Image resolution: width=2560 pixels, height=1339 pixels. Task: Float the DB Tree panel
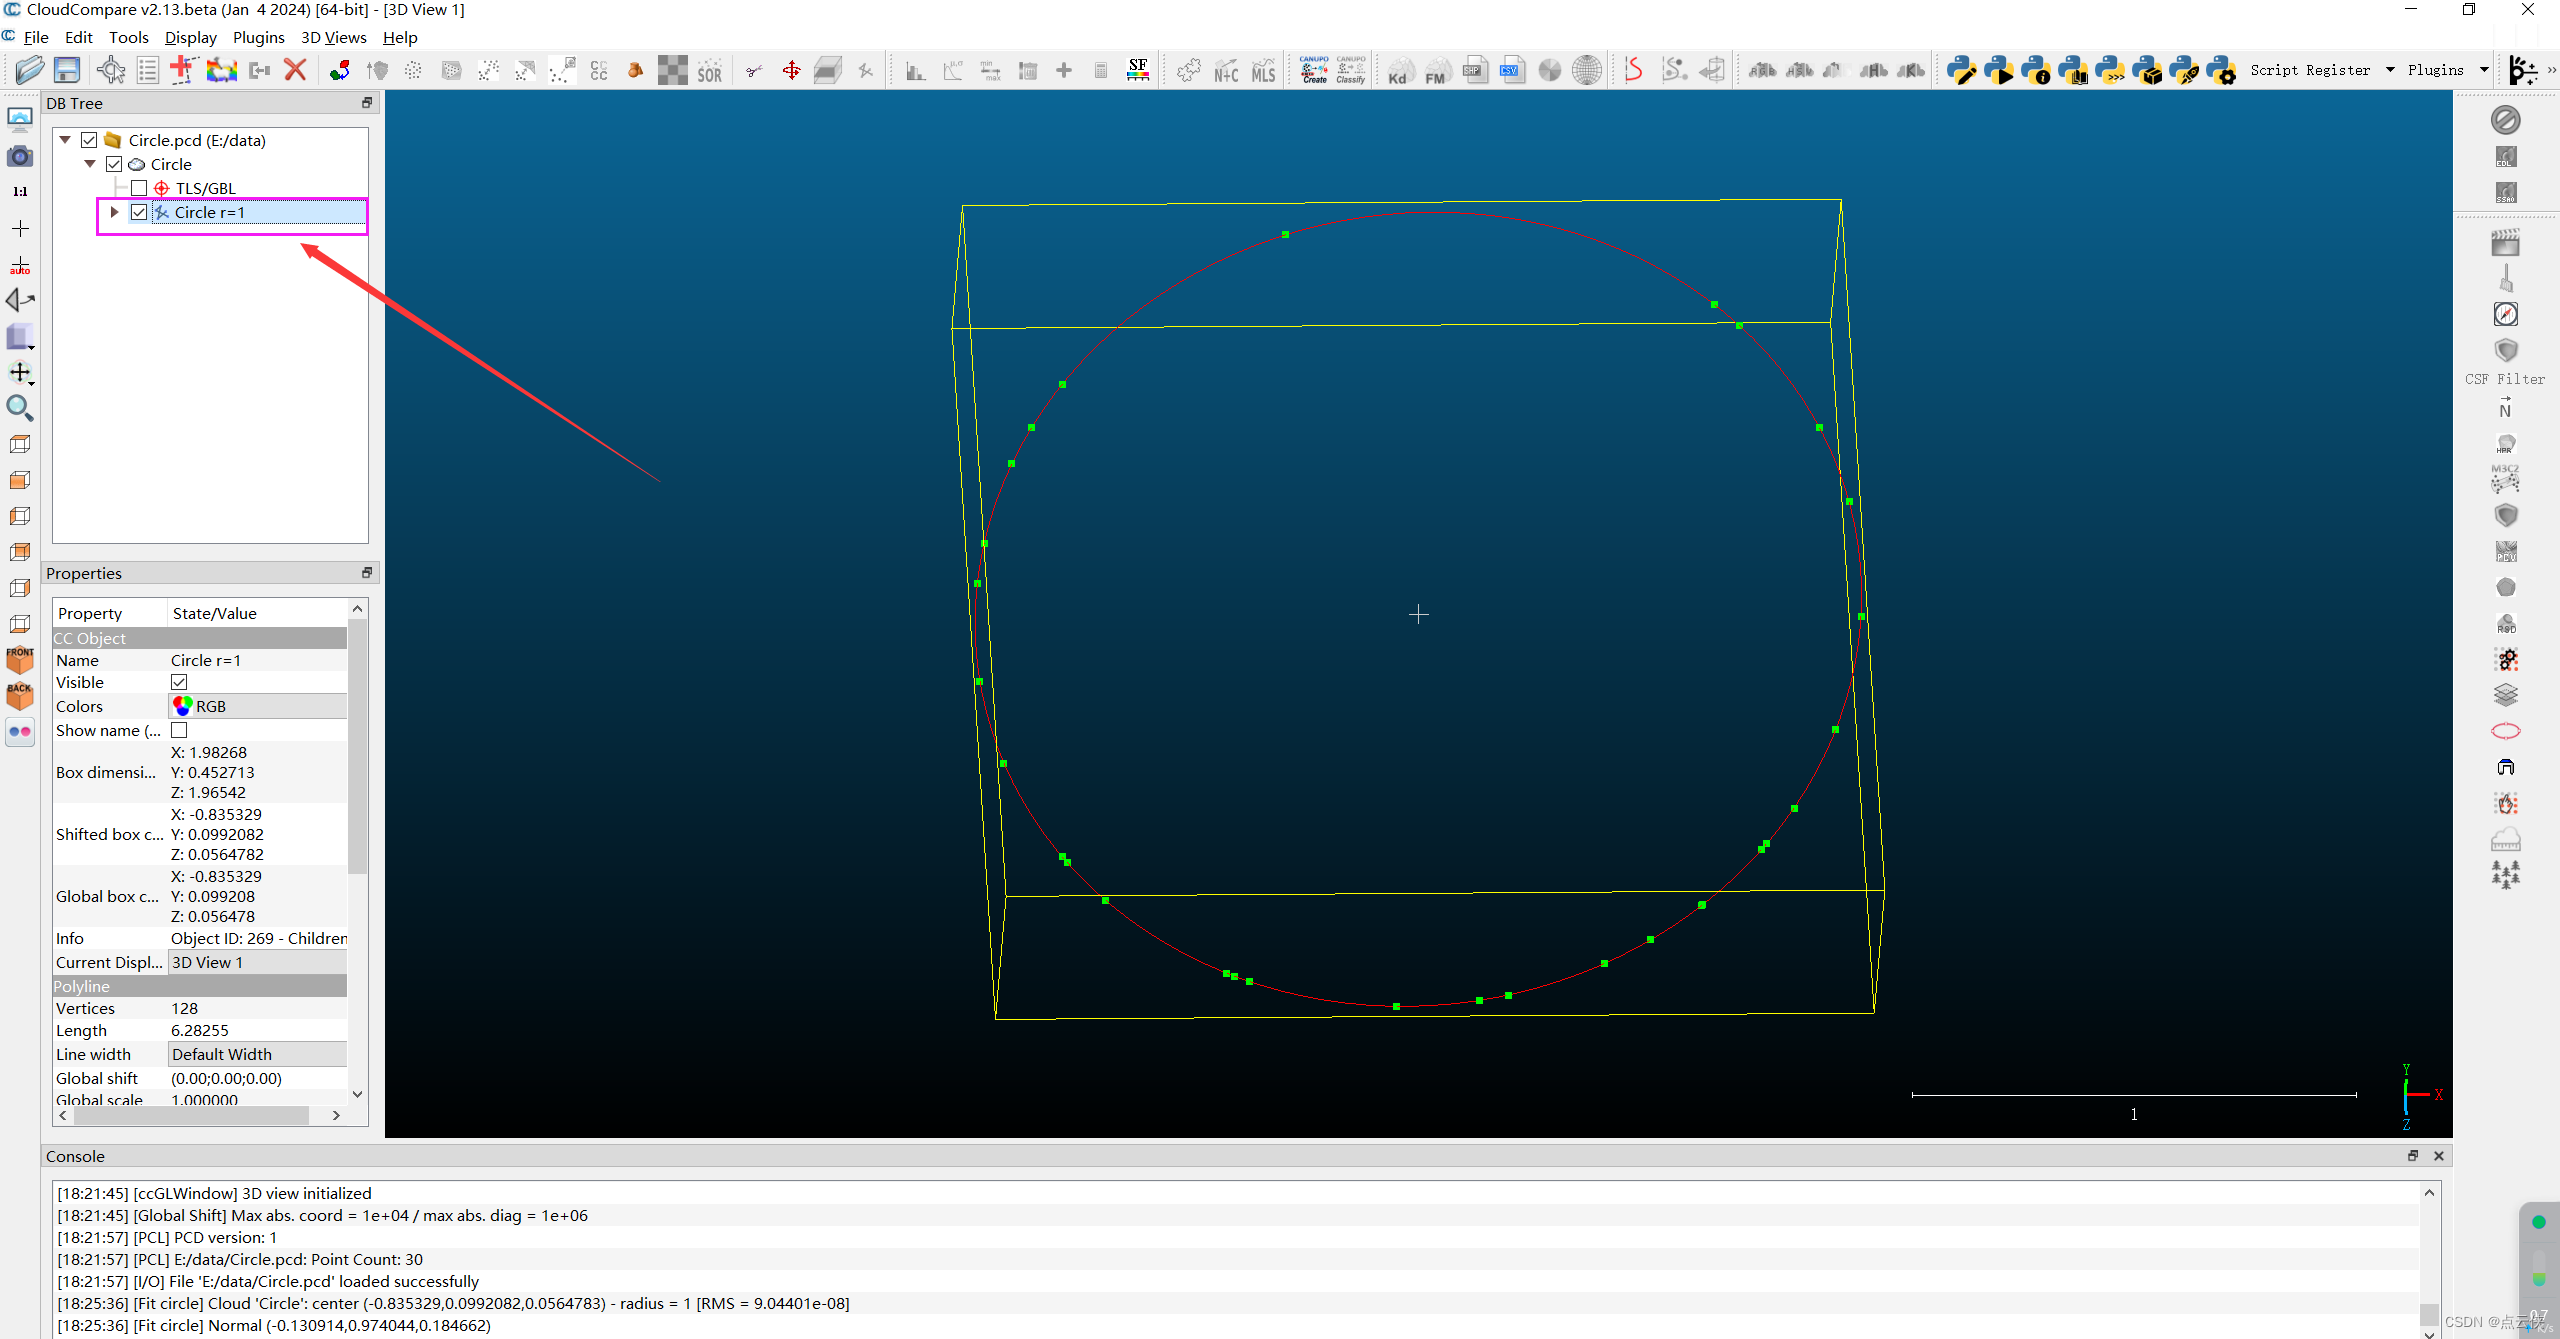(x=367, y=103)
